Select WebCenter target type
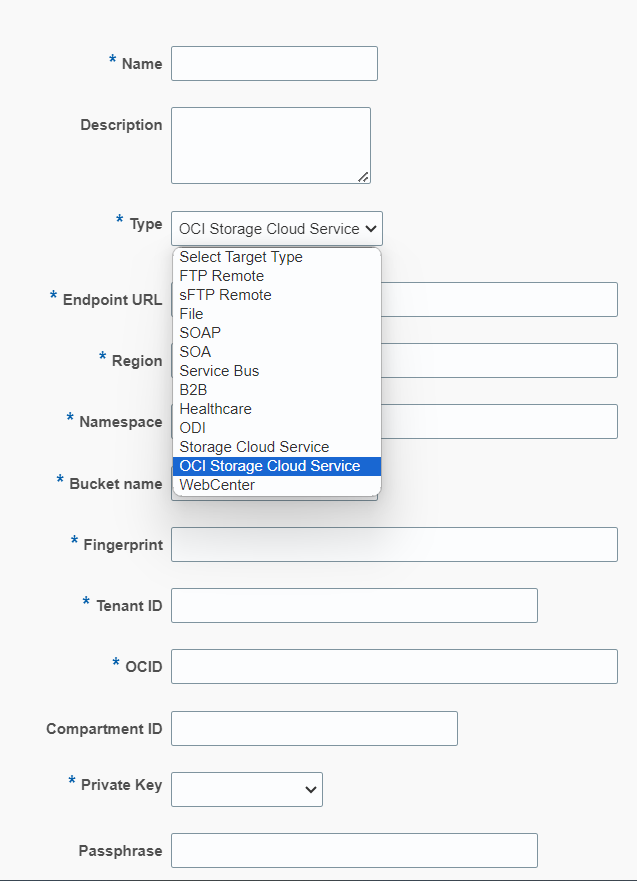Viewport: 637px width, 881px height. click(217, 485)
